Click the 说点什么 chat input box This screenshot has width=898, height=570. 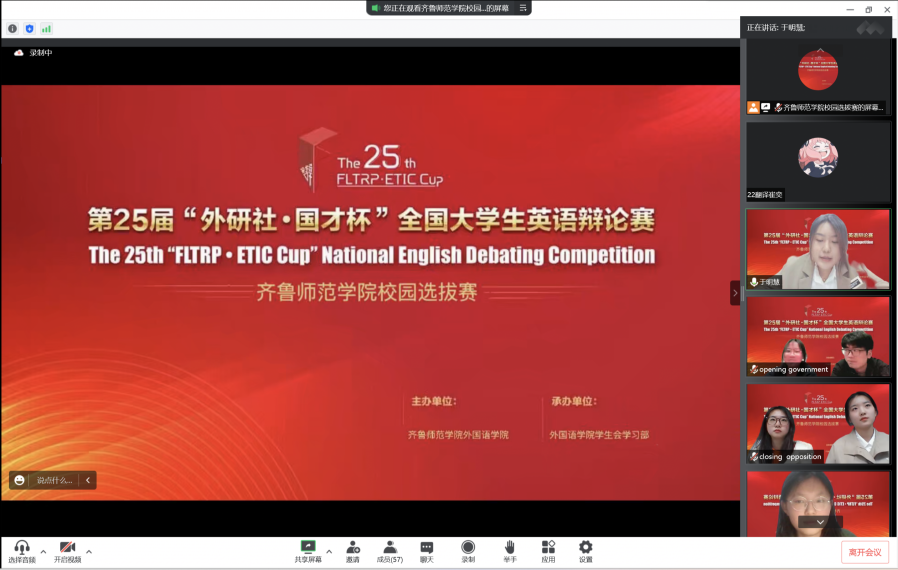[54, 480]
